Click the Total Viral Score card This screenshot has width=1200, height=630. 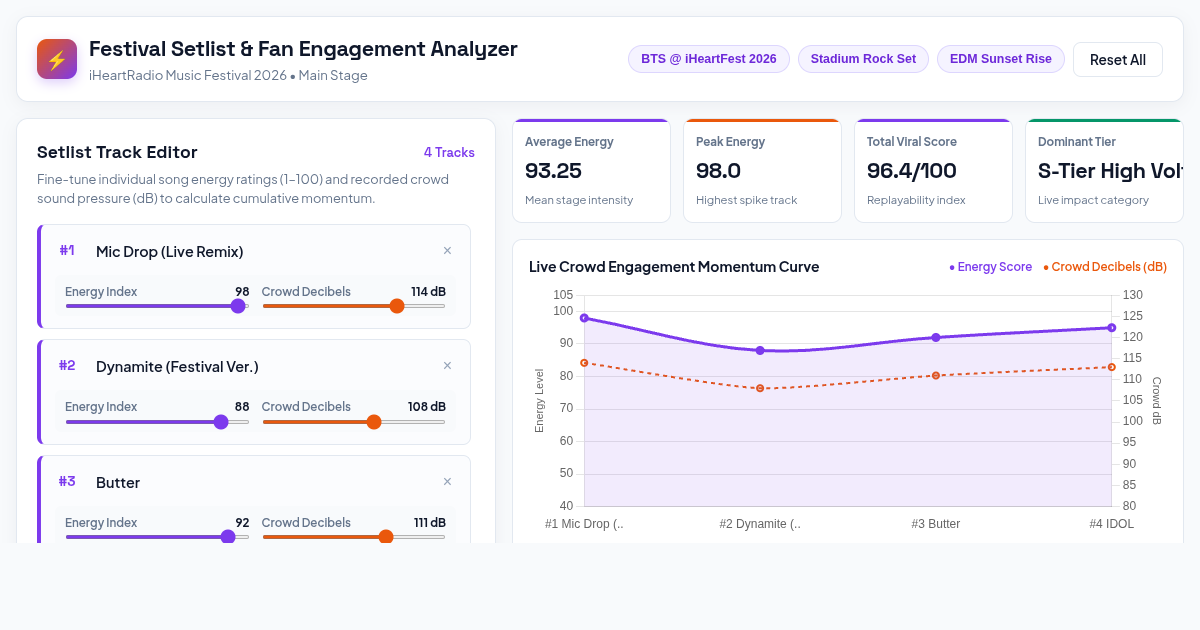934,171
